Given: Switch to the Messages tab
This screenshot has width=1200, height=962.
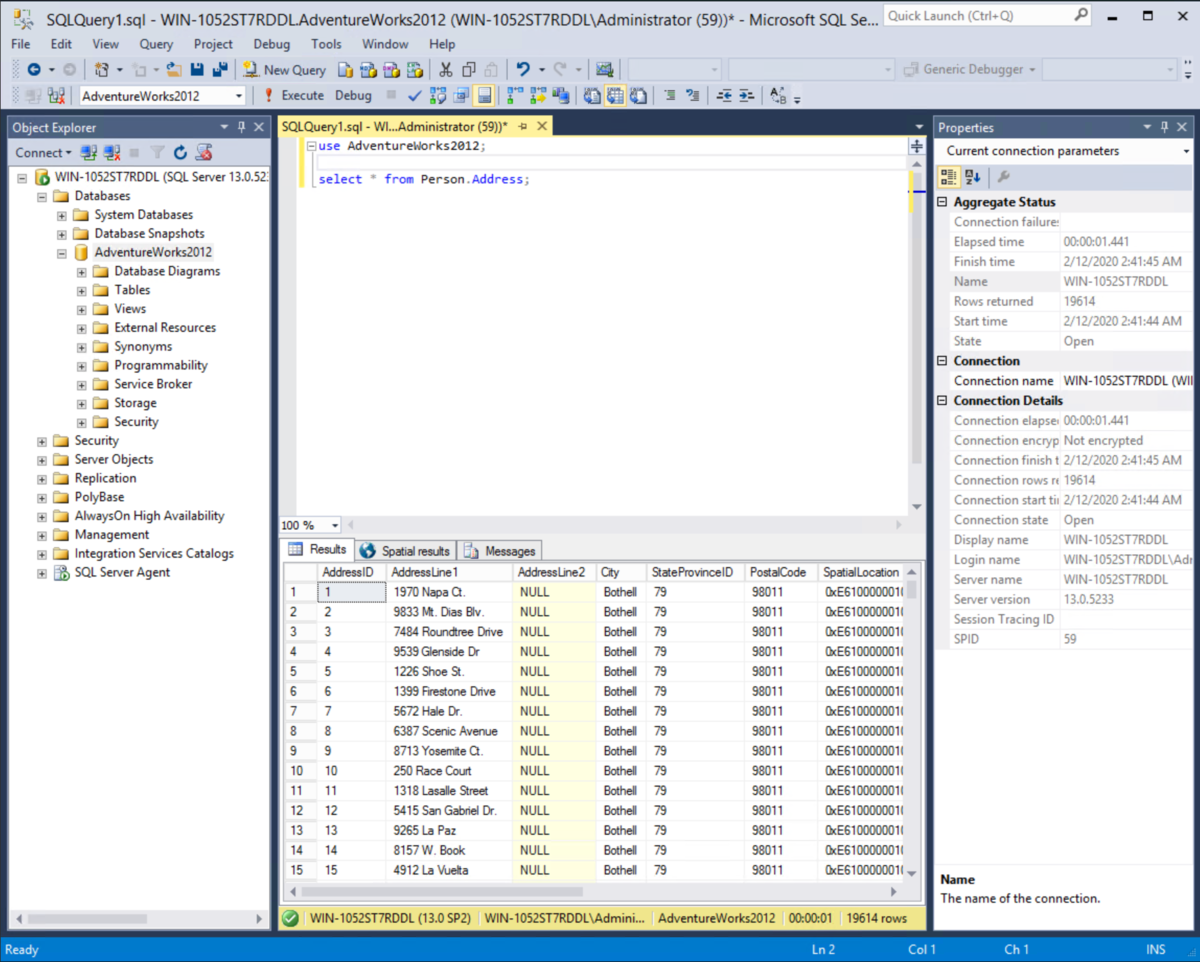Looking at the screenshot, I should coord(500,551).
